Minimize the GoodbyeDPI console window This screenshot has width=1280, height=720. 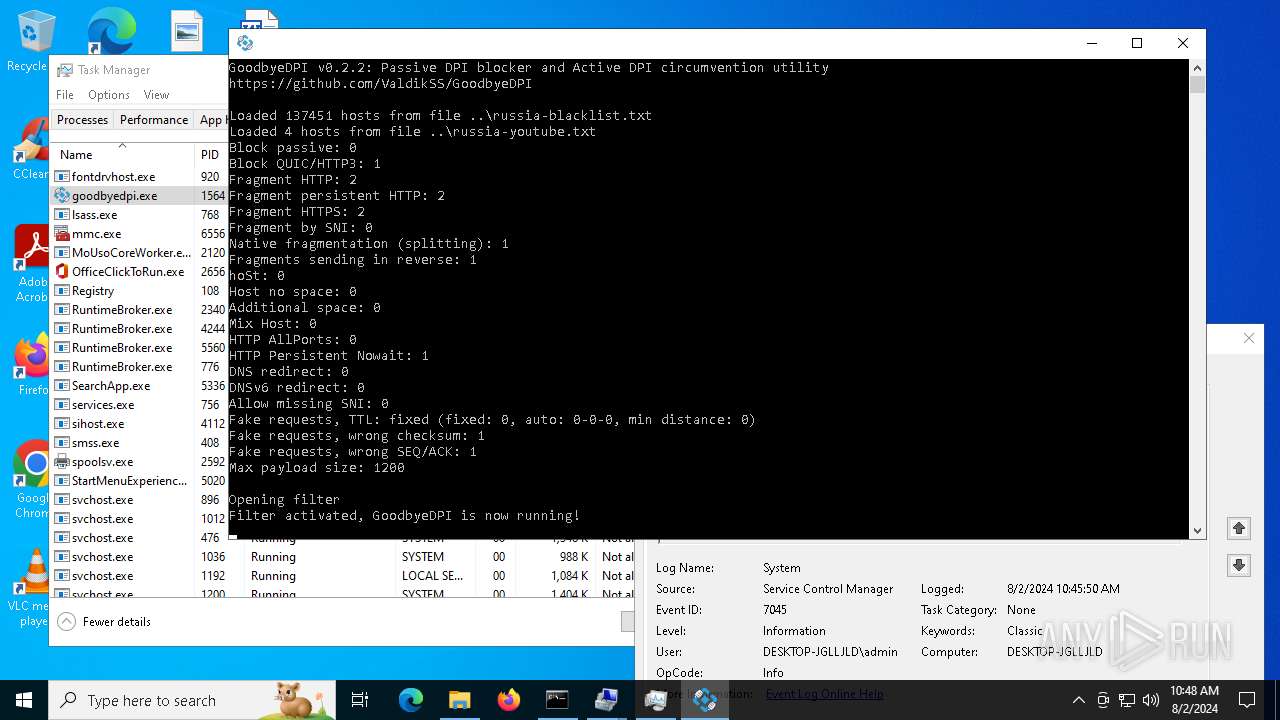[x=1091, y=43]
